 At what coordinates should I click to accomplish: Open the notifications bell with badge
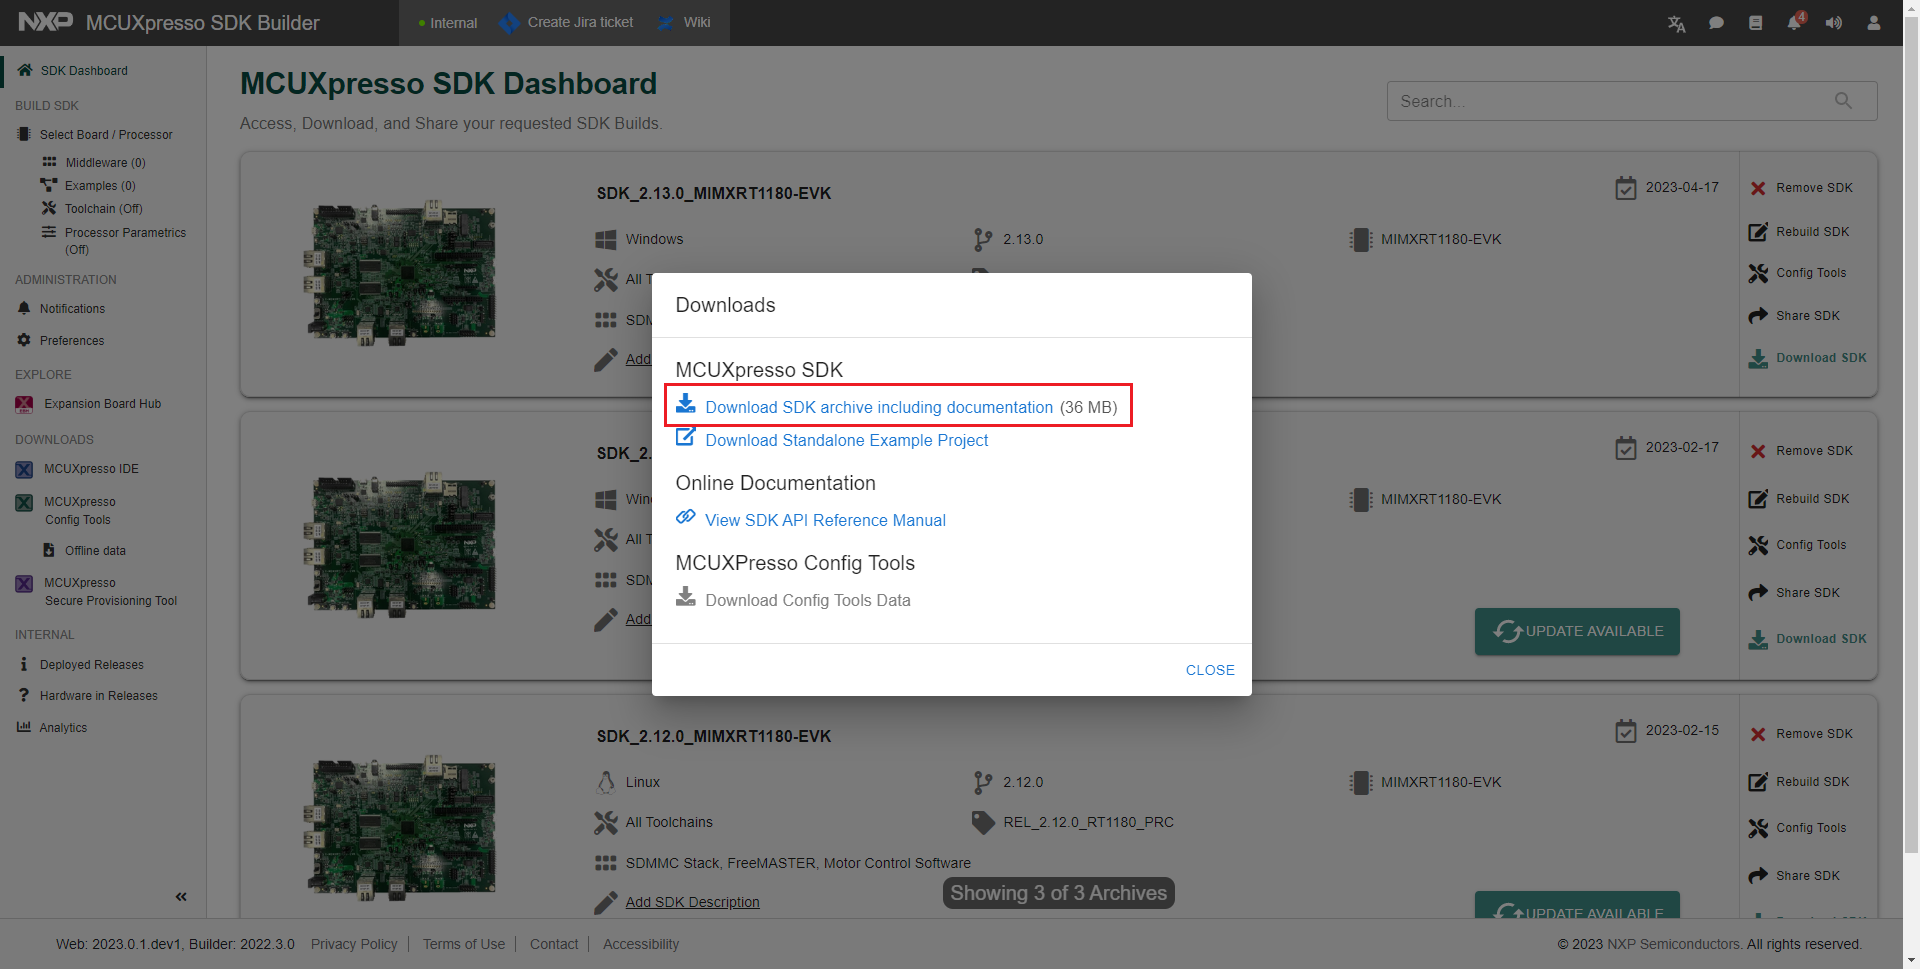pyautogui.click(x=1795, y=23)
